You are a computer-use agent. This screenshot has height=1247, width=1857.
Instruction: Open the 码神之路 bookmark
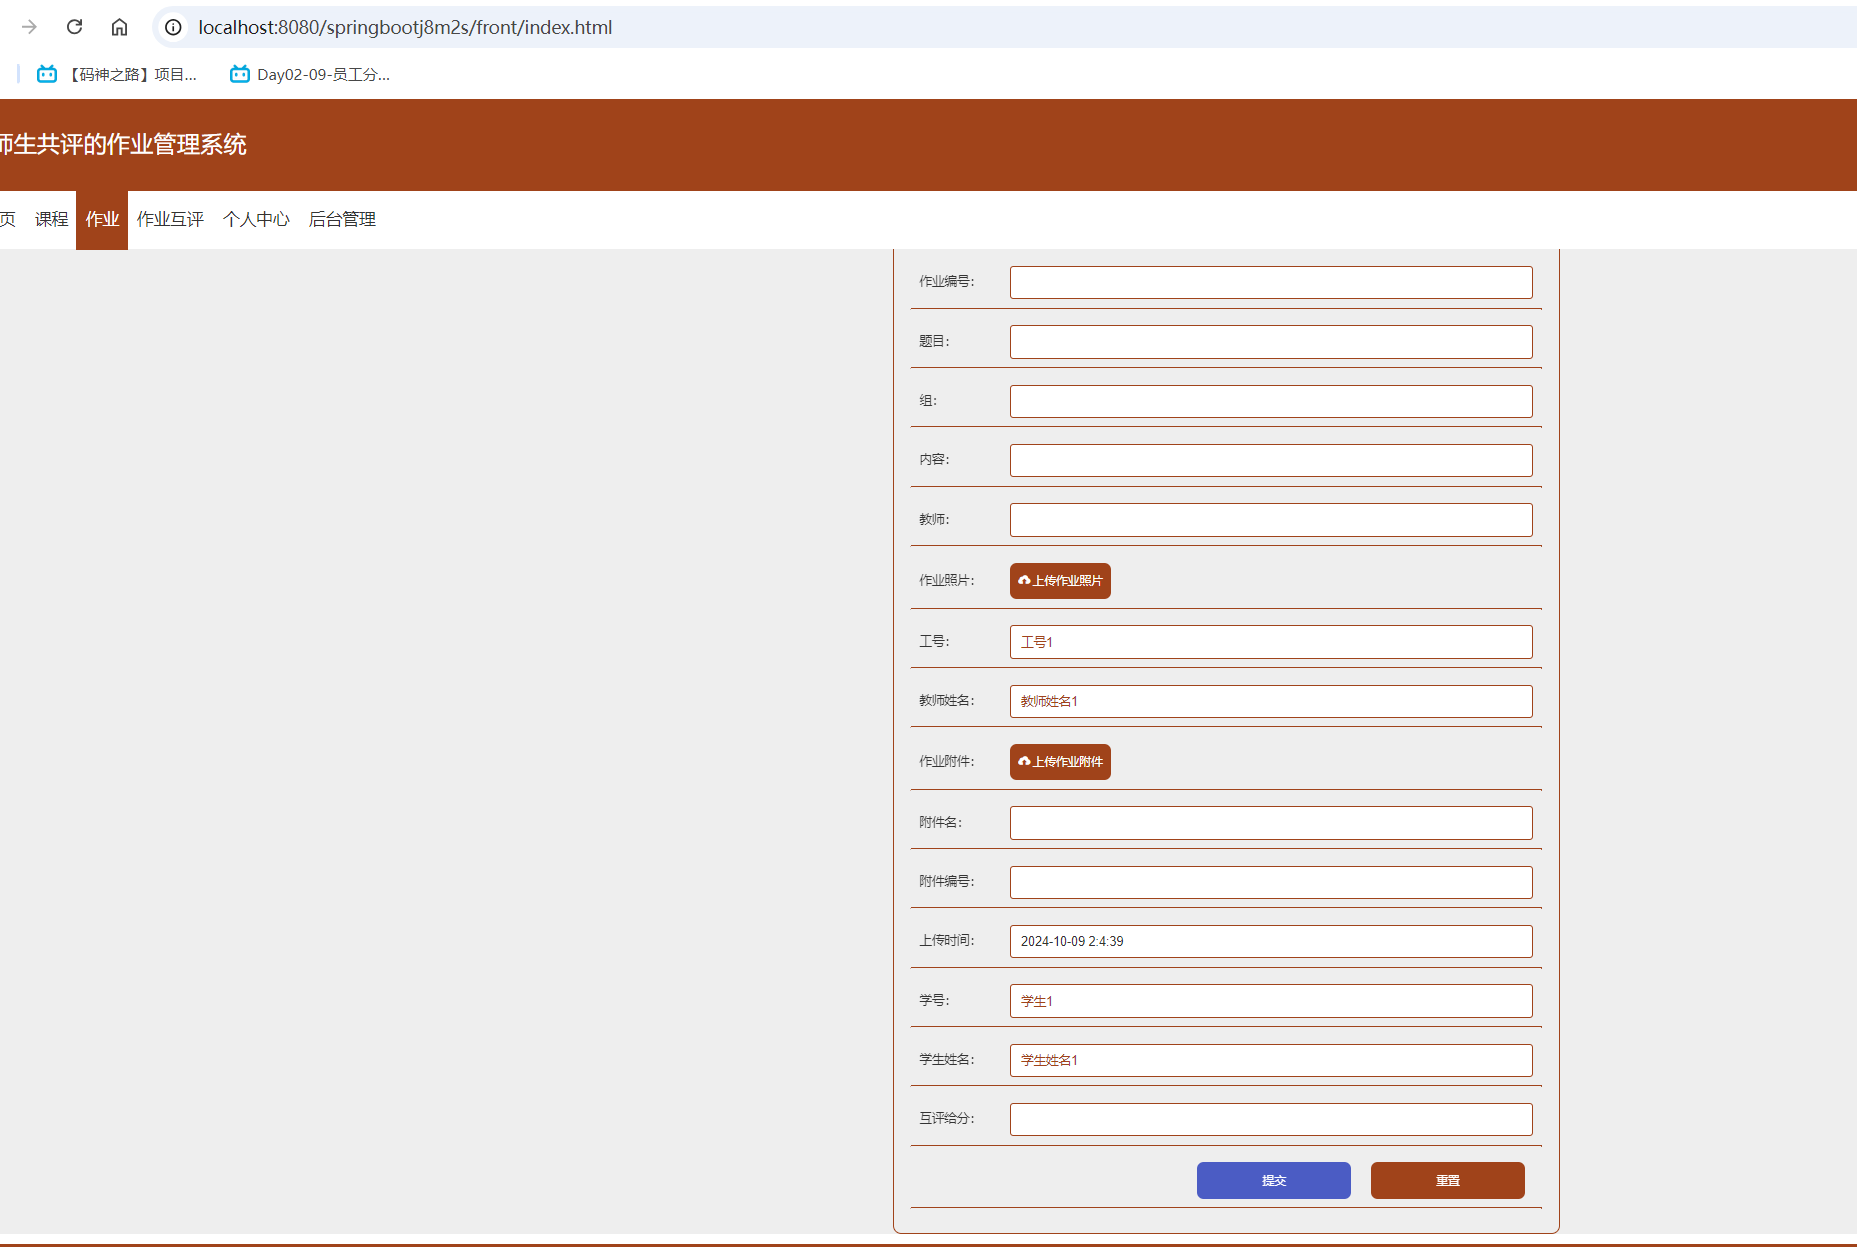click(x=117, y=74)
